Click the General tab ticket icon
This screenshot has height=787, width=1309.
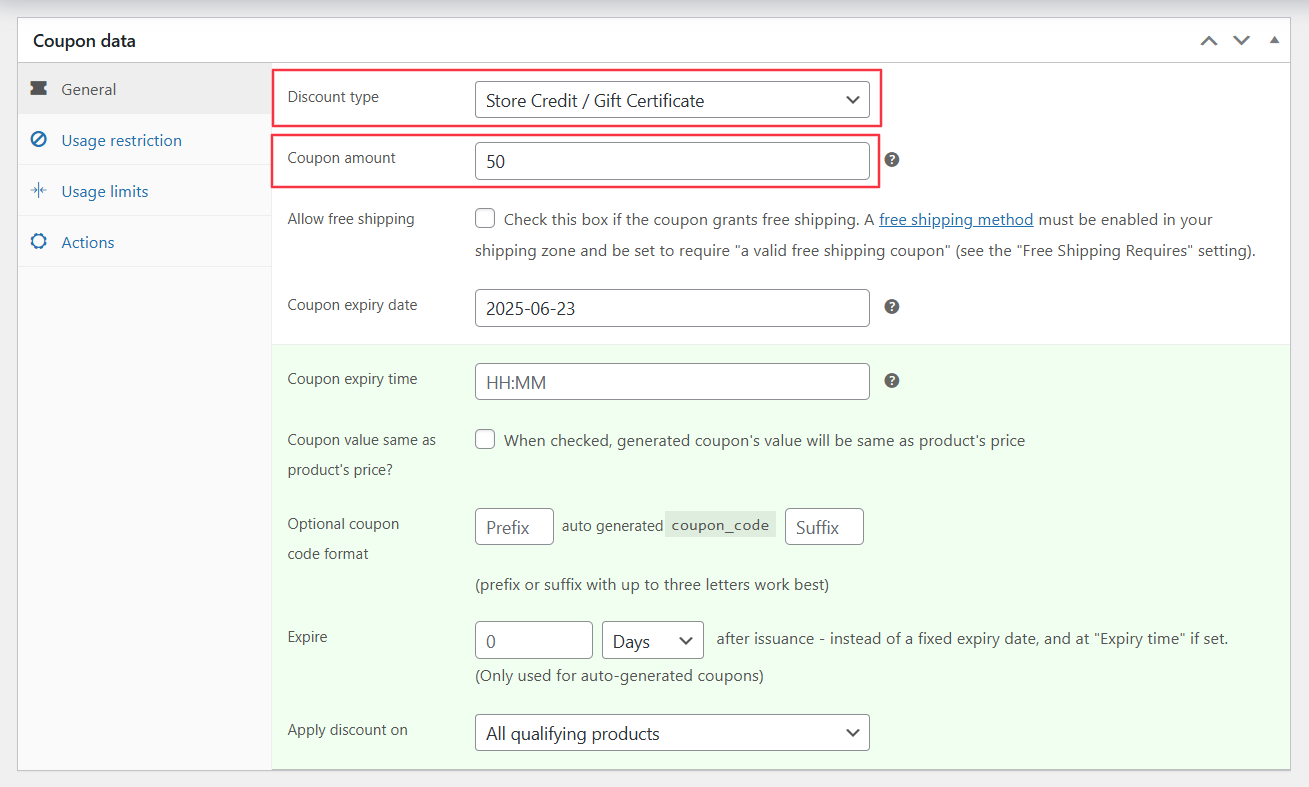[39, 89]
